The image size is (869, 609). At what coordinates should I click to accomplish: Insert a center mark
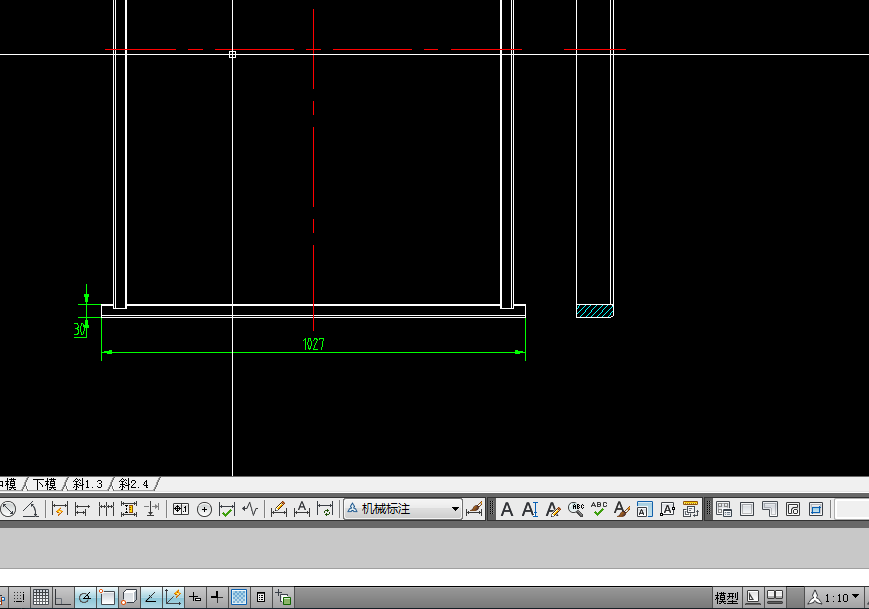tap(205, 509)
